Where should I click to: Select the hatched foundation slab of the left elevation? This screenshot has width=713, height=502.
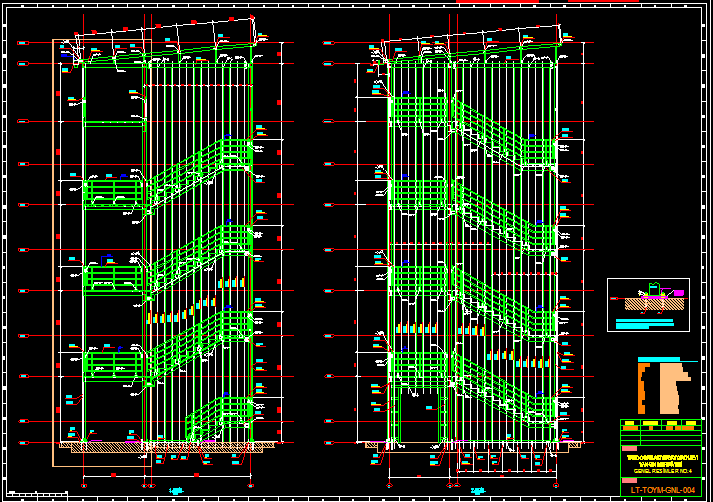click(x=168, y=447)
